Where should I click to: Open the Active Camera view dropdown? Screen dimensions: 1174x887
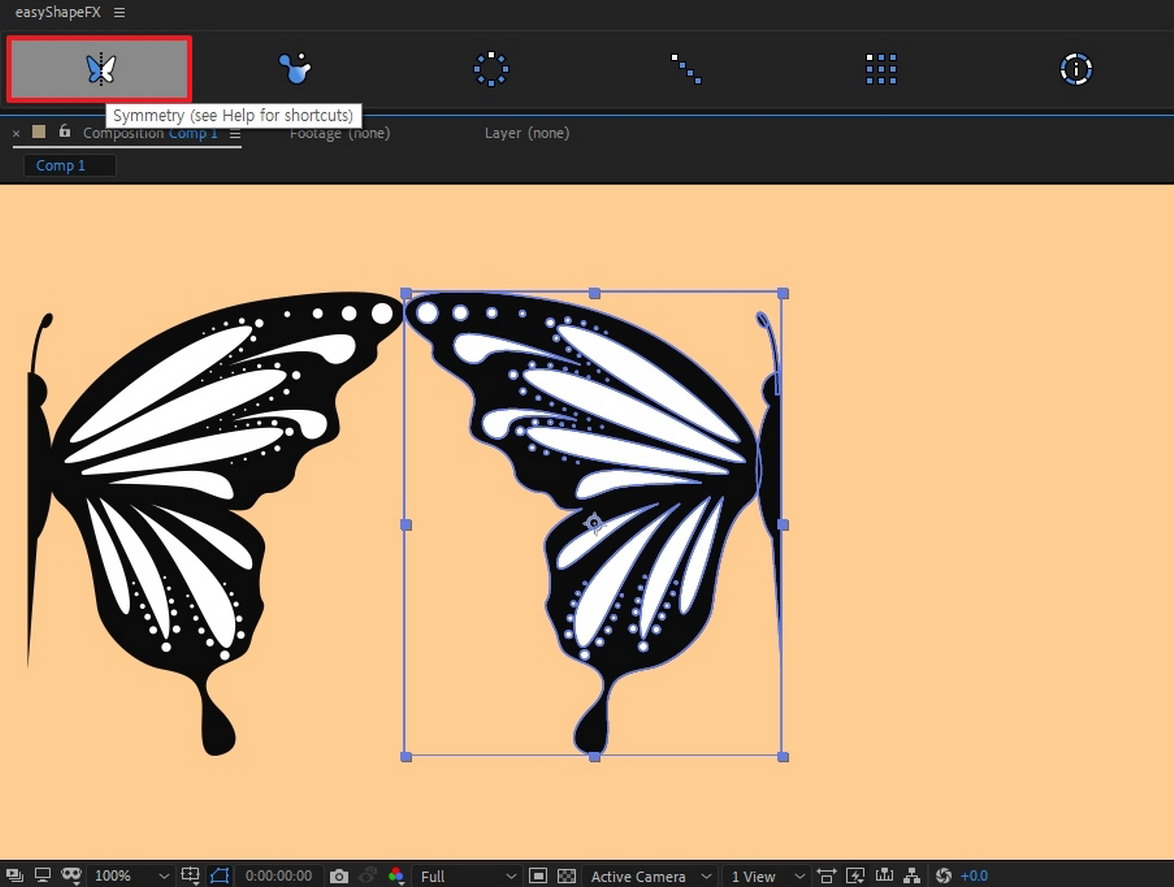tap(650, 876)
